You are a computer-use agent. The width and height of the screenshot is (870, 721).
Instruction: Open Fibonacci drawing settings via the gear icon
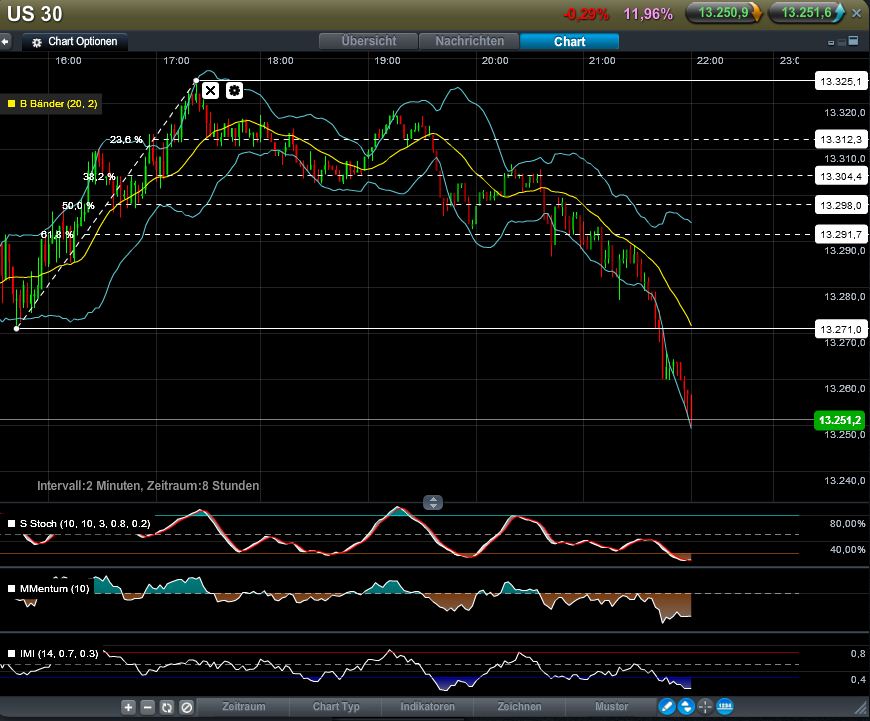click(235, 90)
